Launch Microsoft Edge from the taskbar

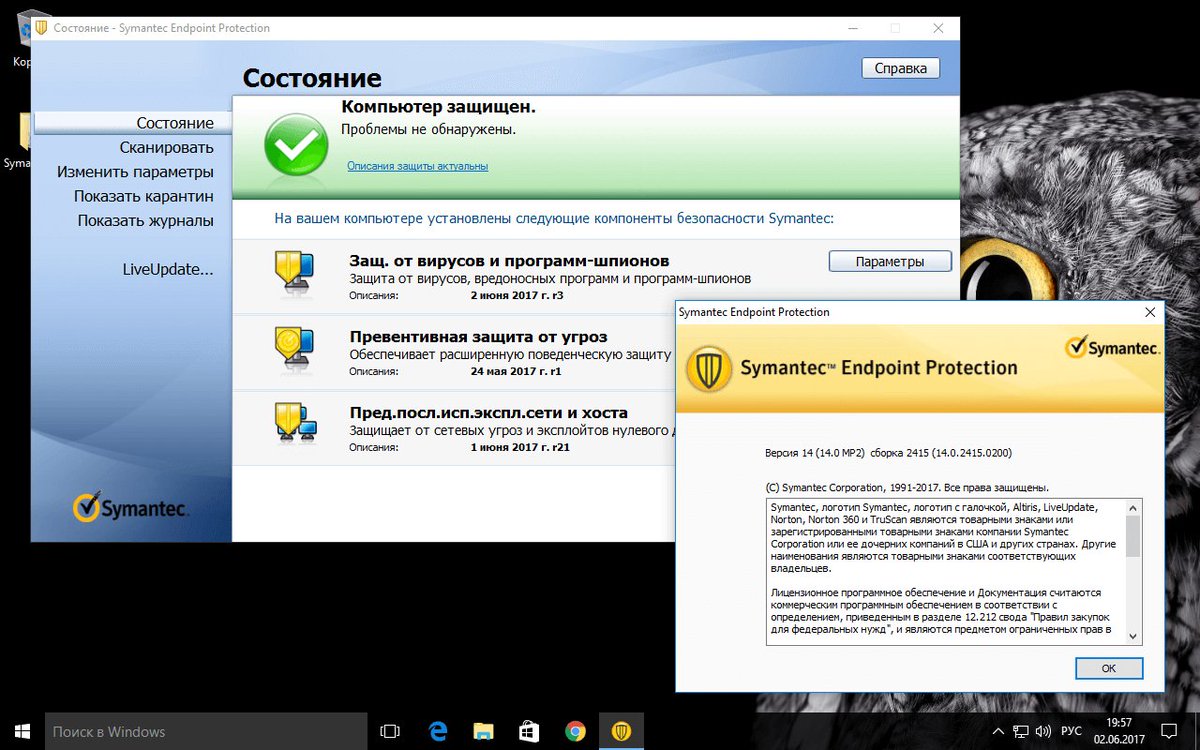pos(437,731)
